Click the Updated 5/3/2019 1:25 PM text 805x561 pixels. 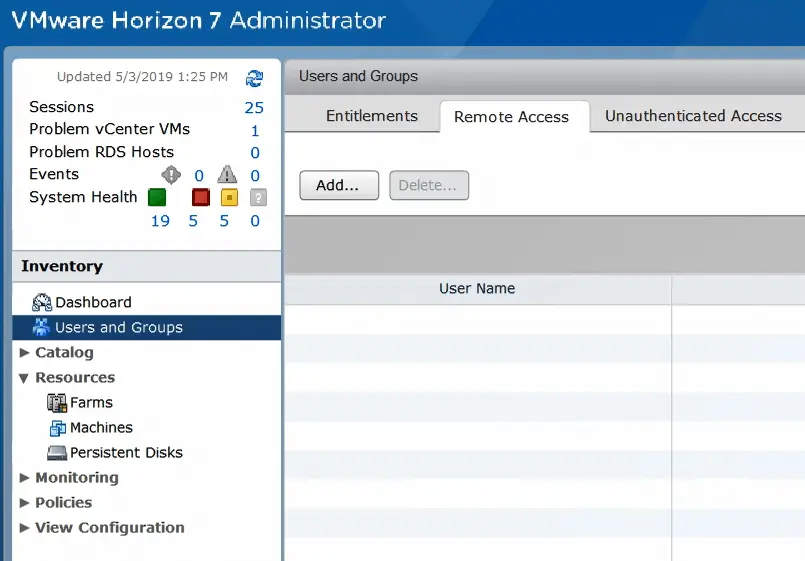(x=142, y=77)
